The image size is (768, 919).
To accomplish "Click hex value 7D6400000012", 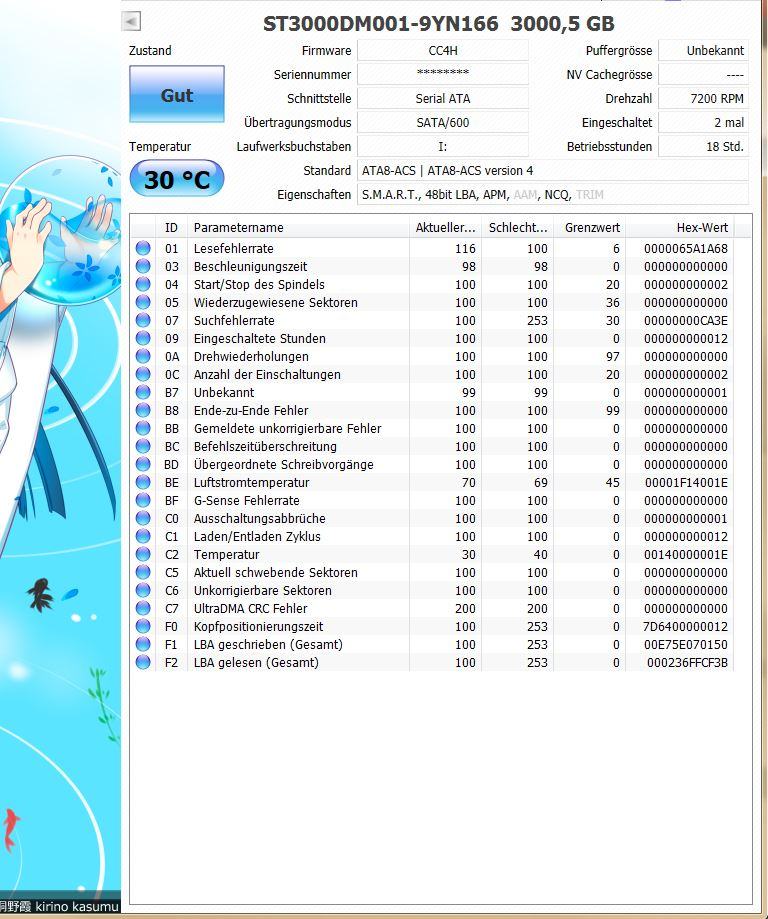I will [x=685, y=627].
